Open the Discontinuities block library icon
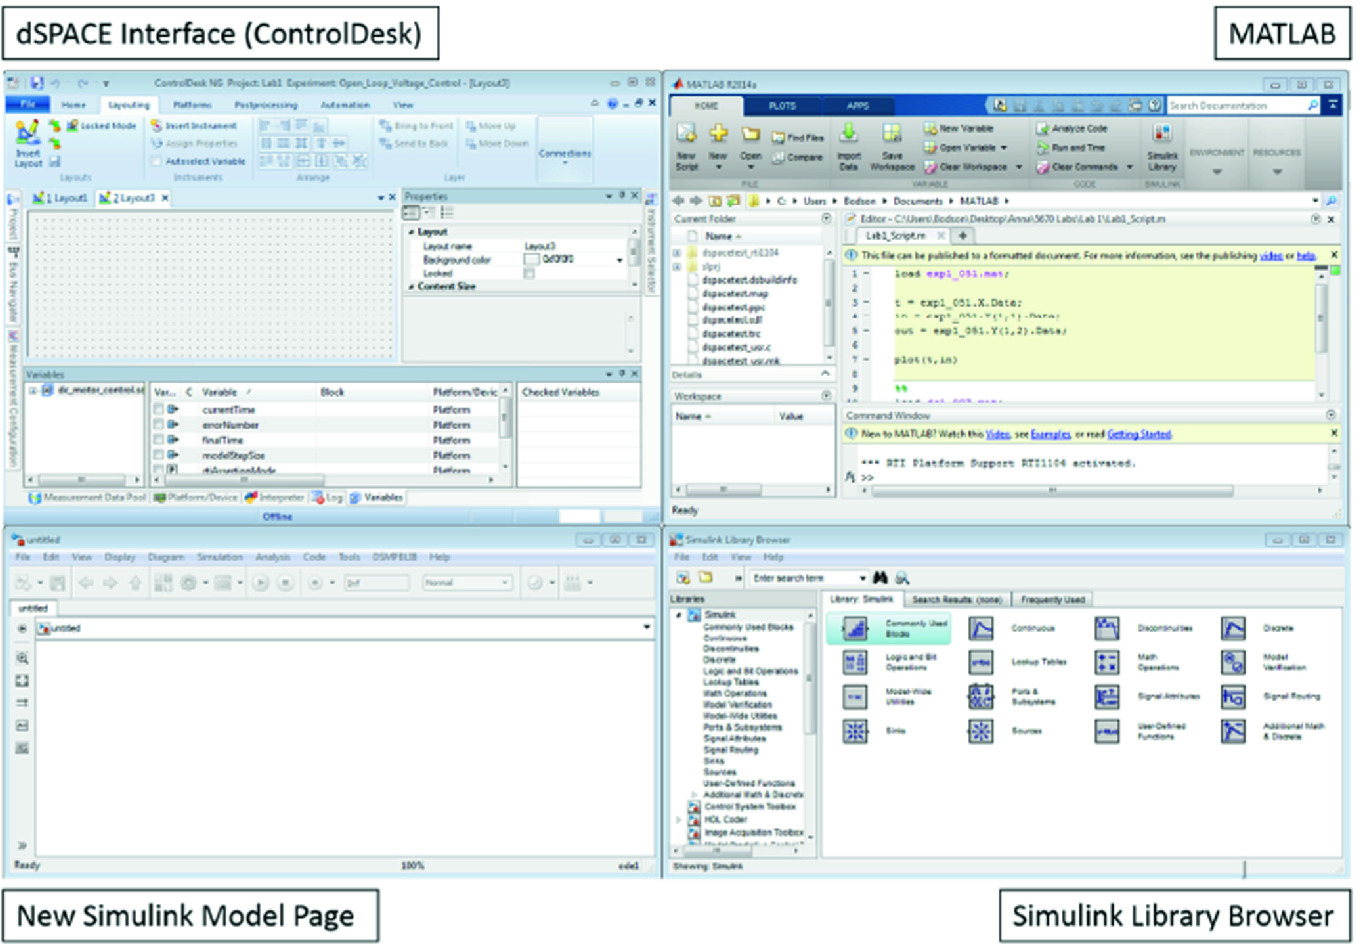Screen dimensions: 1359x945 pos(1106,628)
